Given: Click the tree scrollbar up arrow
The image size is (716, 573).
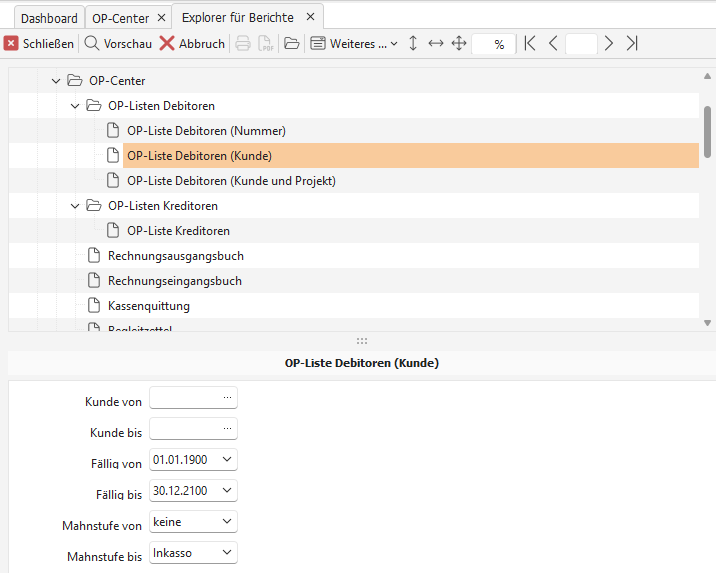Looking at the screenshot, I should coord(707,76).
